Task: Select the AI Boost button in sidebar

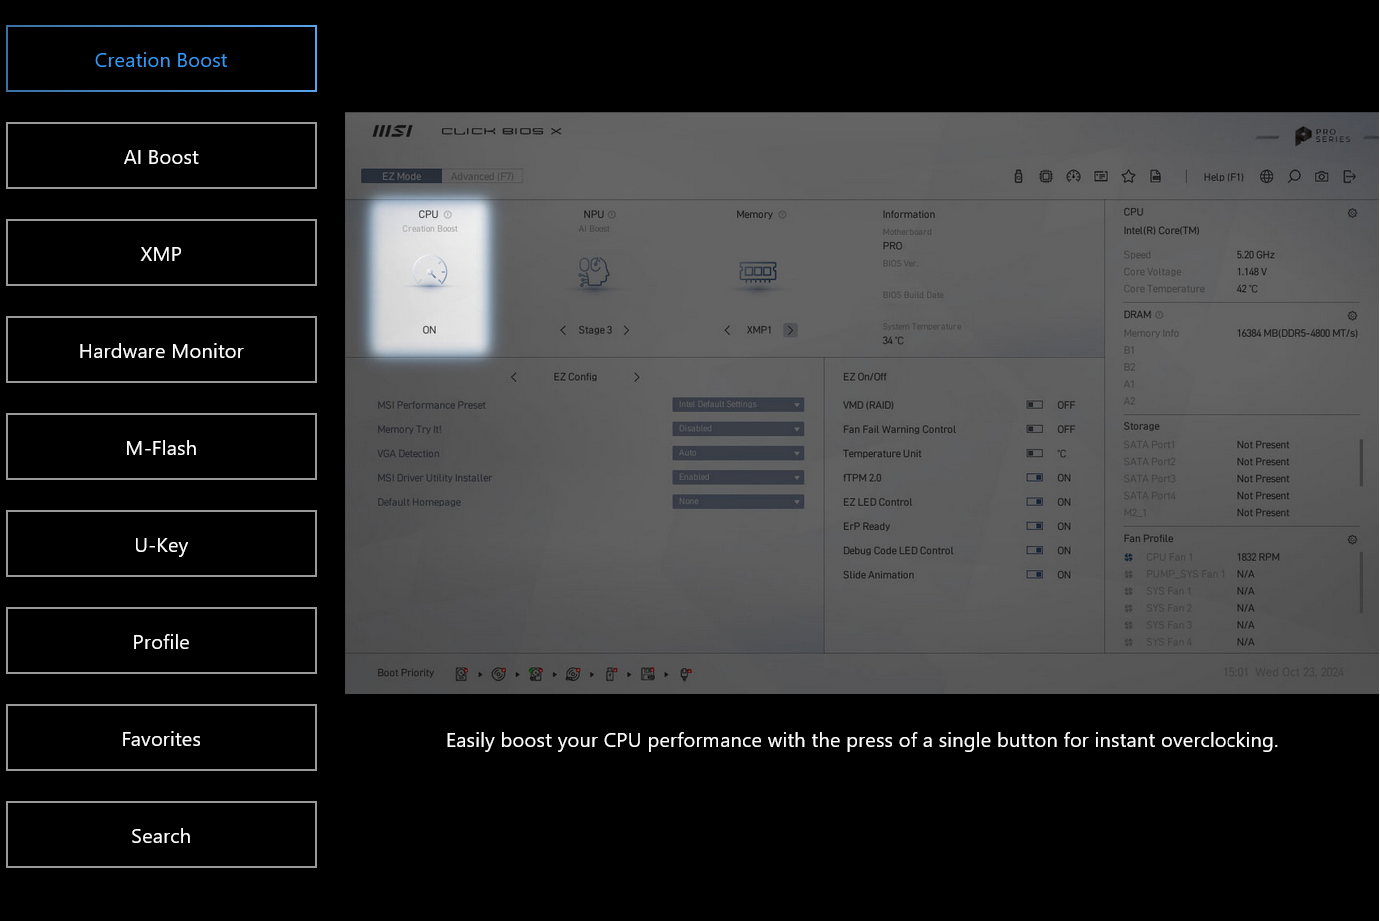Action: click(x=161, y=156)
